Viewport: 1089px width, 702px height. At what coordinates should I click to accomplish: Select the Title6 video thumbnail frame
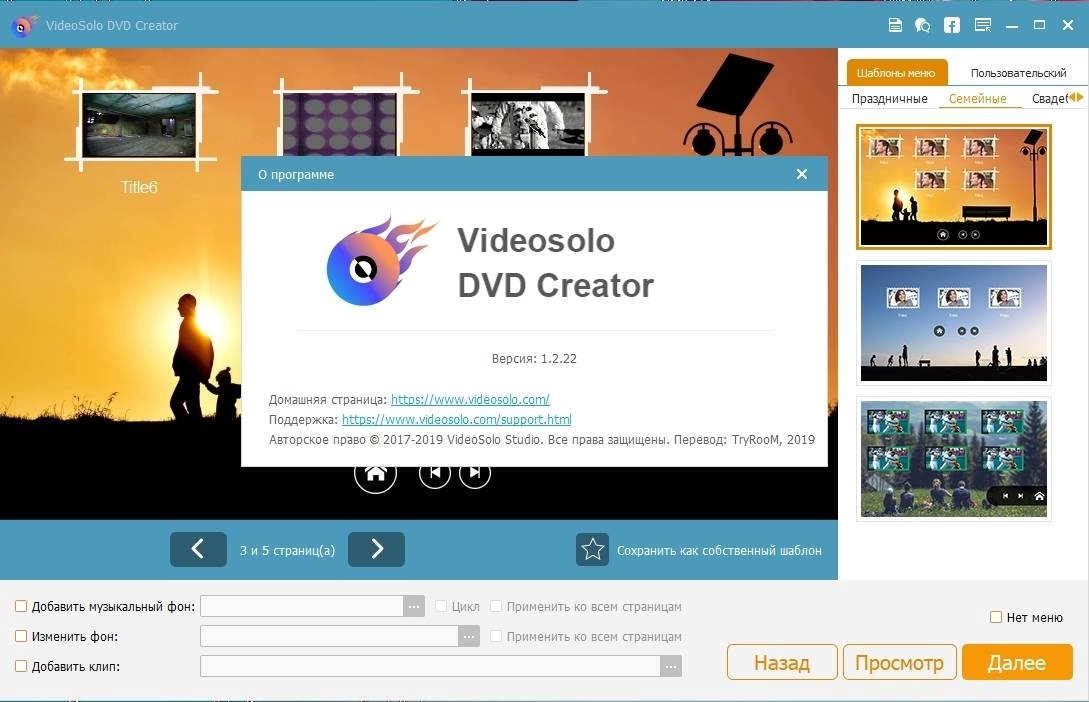point(140,125)
